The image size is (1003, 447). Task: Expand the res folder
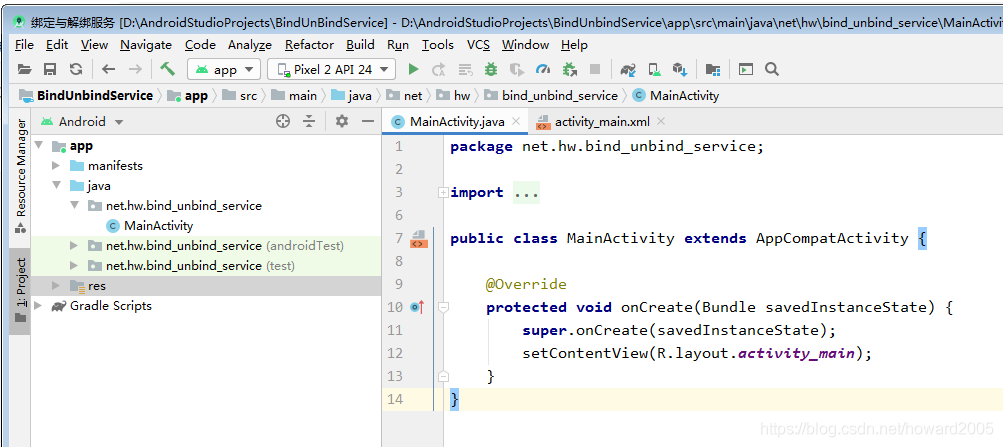point(56,286)
